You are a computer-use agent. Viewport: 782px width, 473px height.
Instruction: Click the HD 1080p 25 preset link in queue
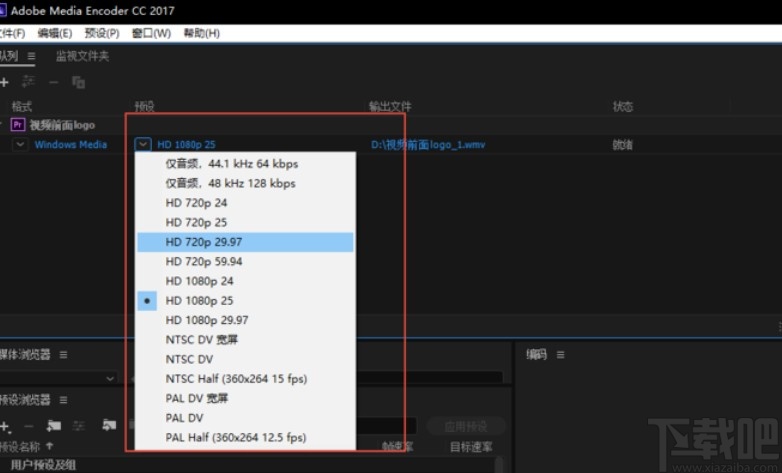pos(187,145)
